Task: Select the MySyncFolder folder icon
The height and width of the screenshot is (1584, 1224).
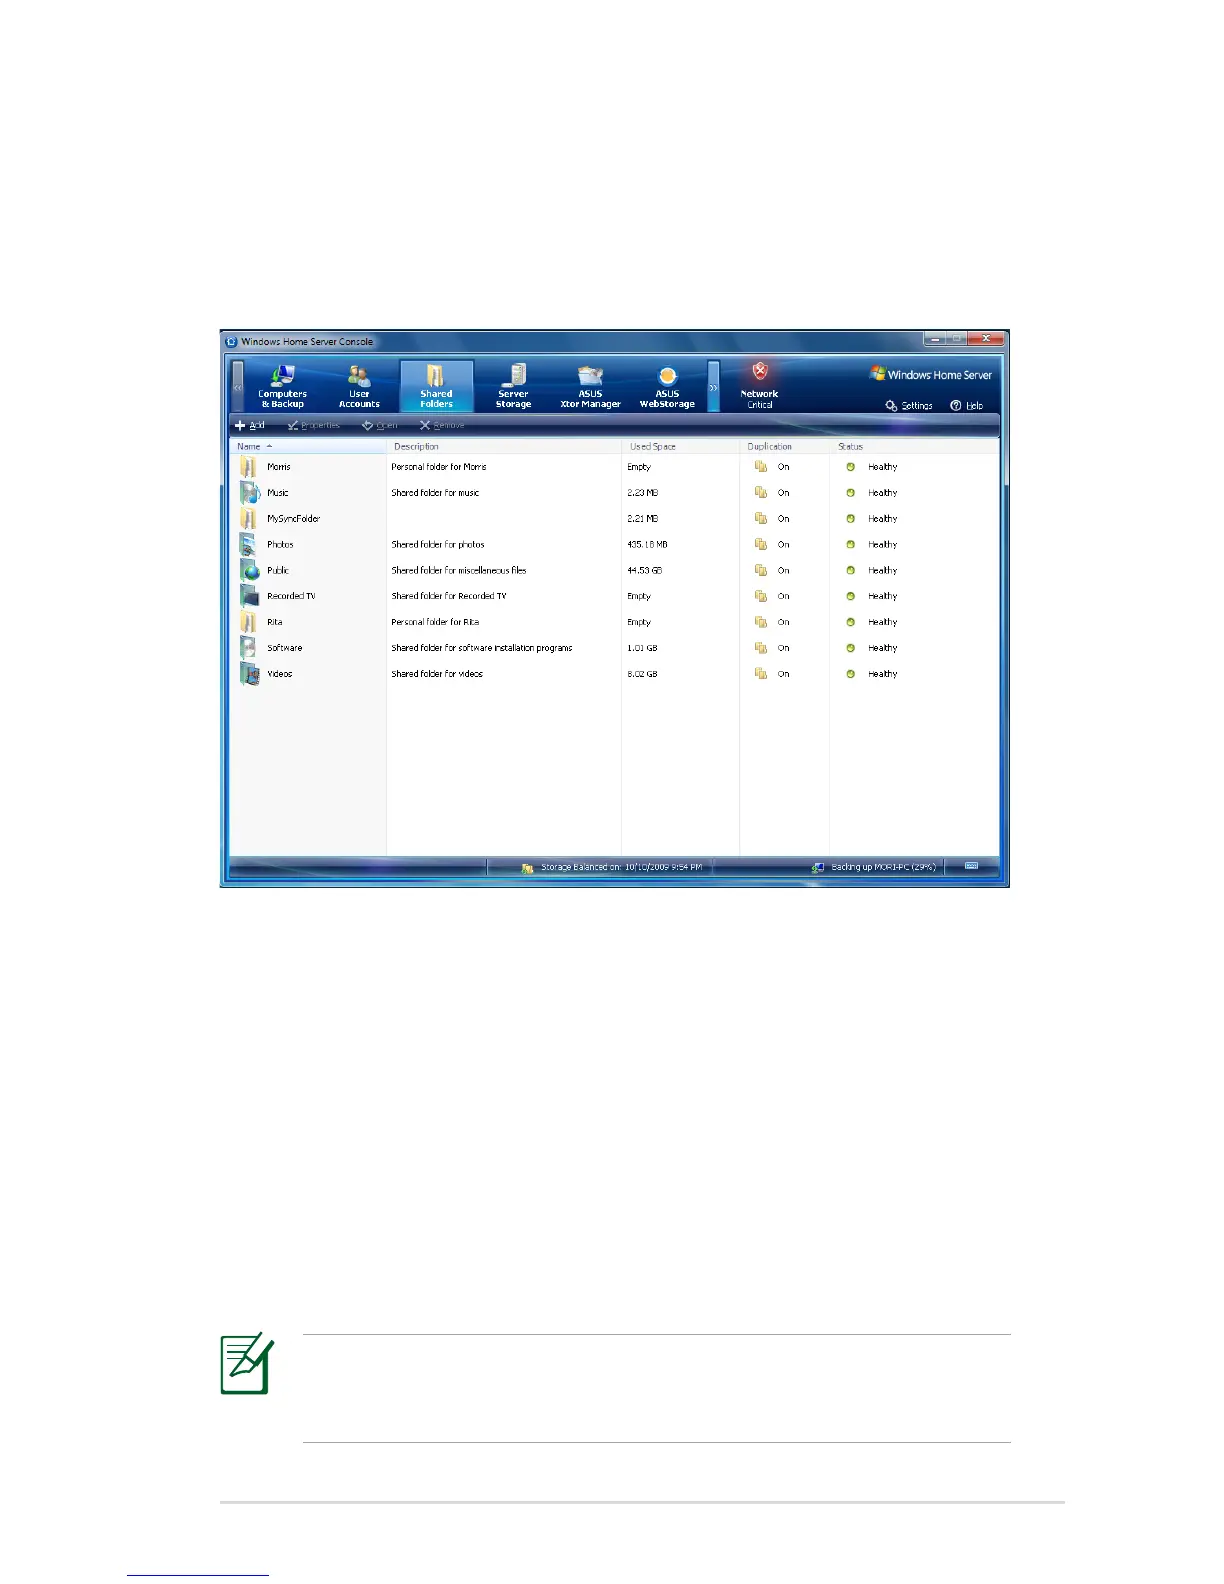Action: pyautogui.click(x=248, y=519)
